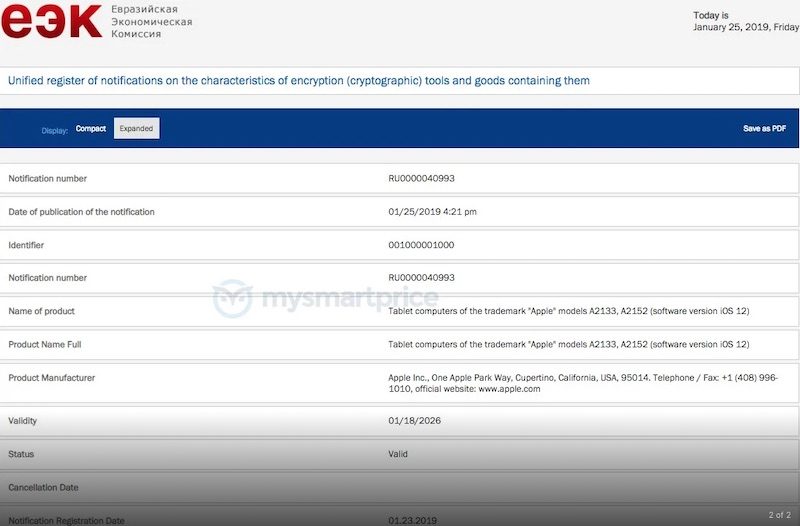Image resolution: width=800 pixels, height=526 pixels.
Task: Click the Status value 'Valid'
Action: (x=397, y=454)
